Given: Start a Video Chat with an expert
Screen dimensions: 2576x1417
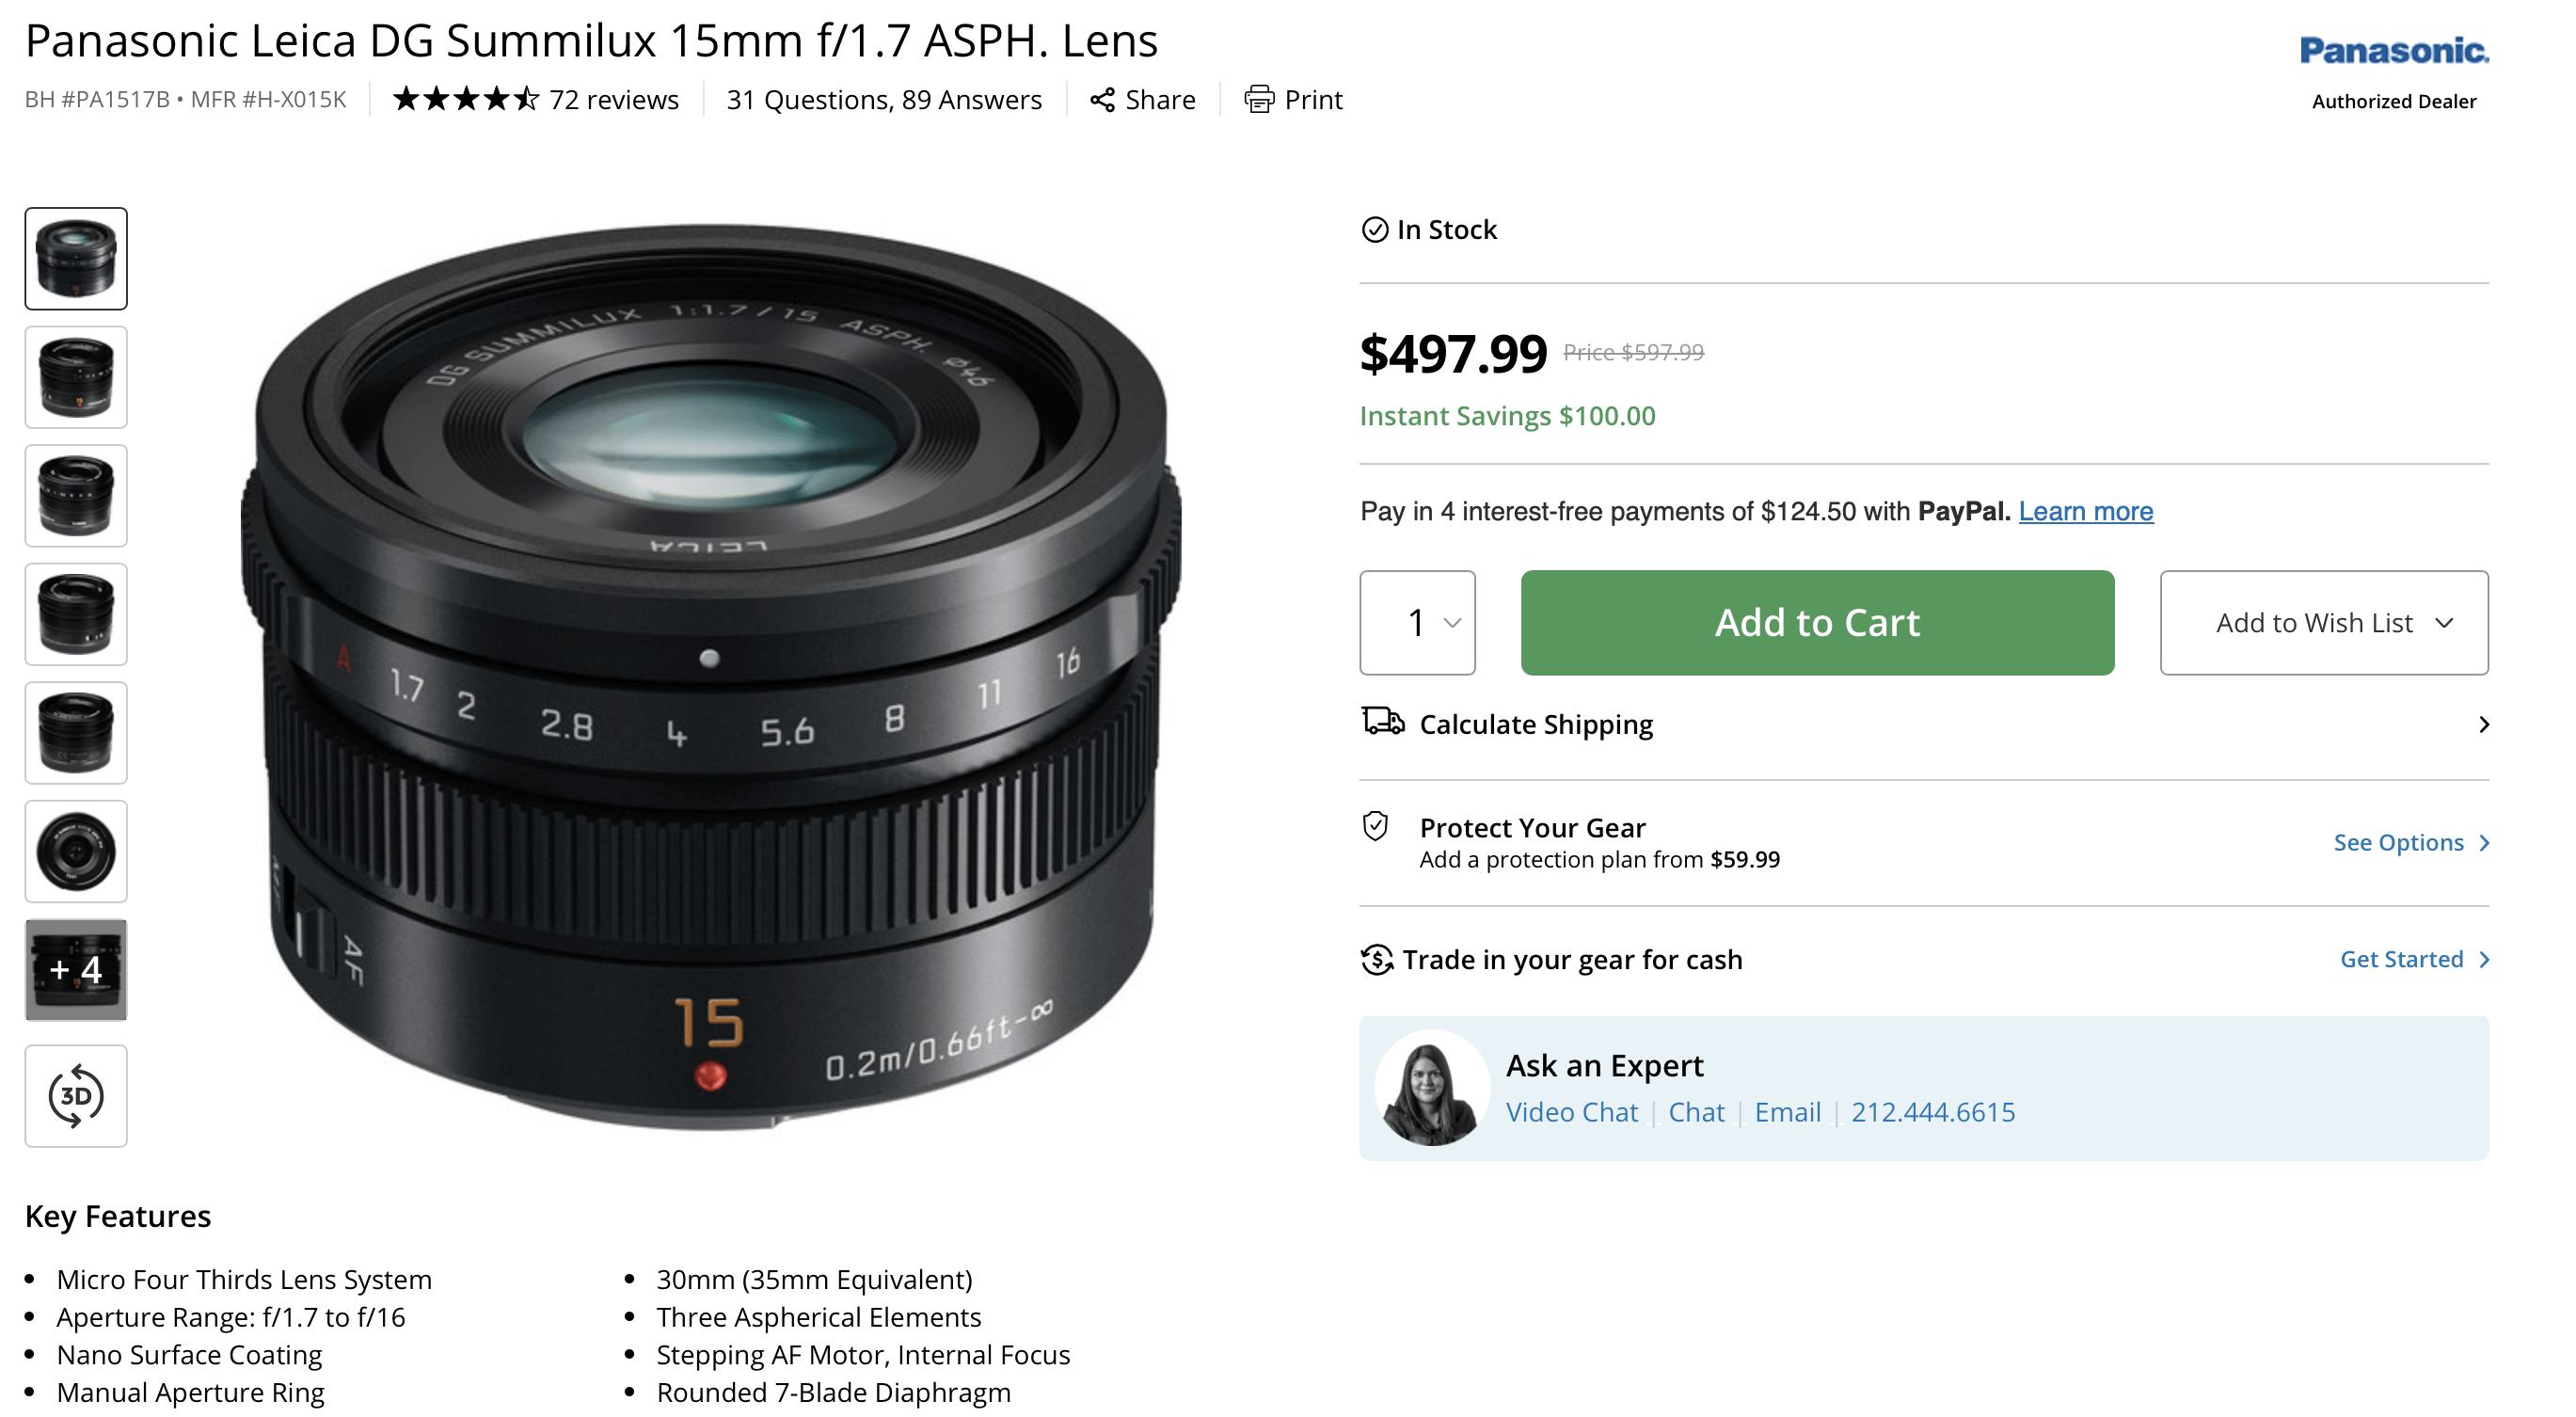Looking at the screenshot, I should (x=1572, y=1111).
